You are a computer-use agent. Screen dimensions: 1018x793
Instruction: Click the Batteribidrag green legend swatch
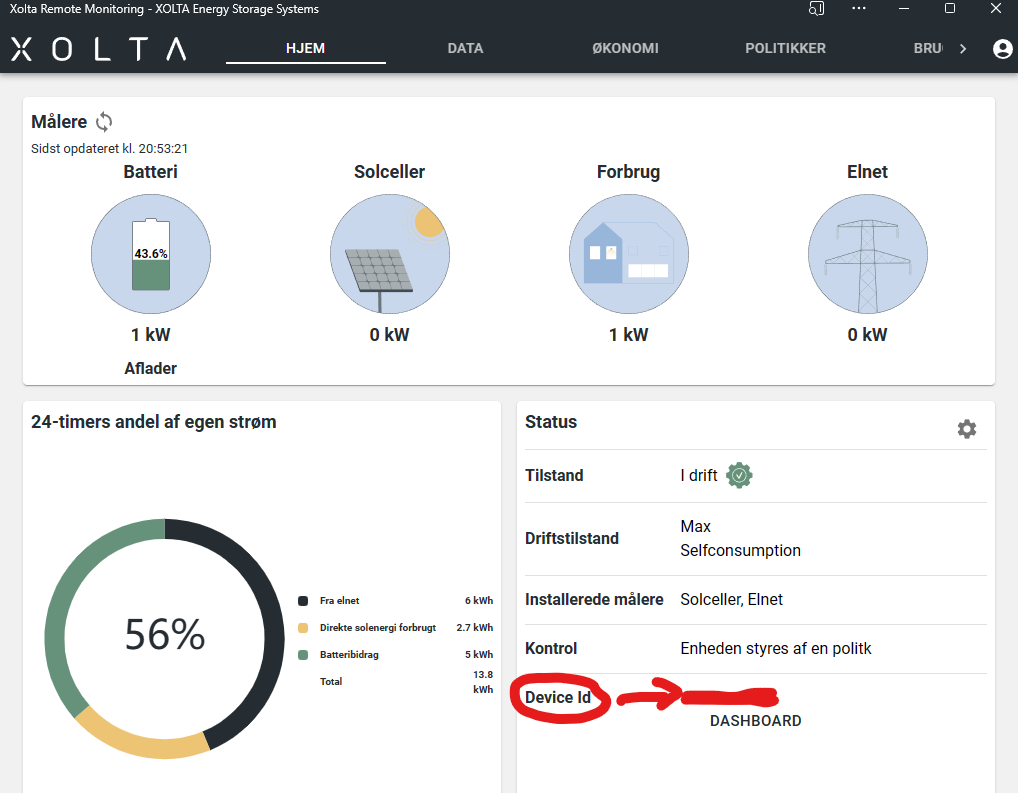(303, 655)
